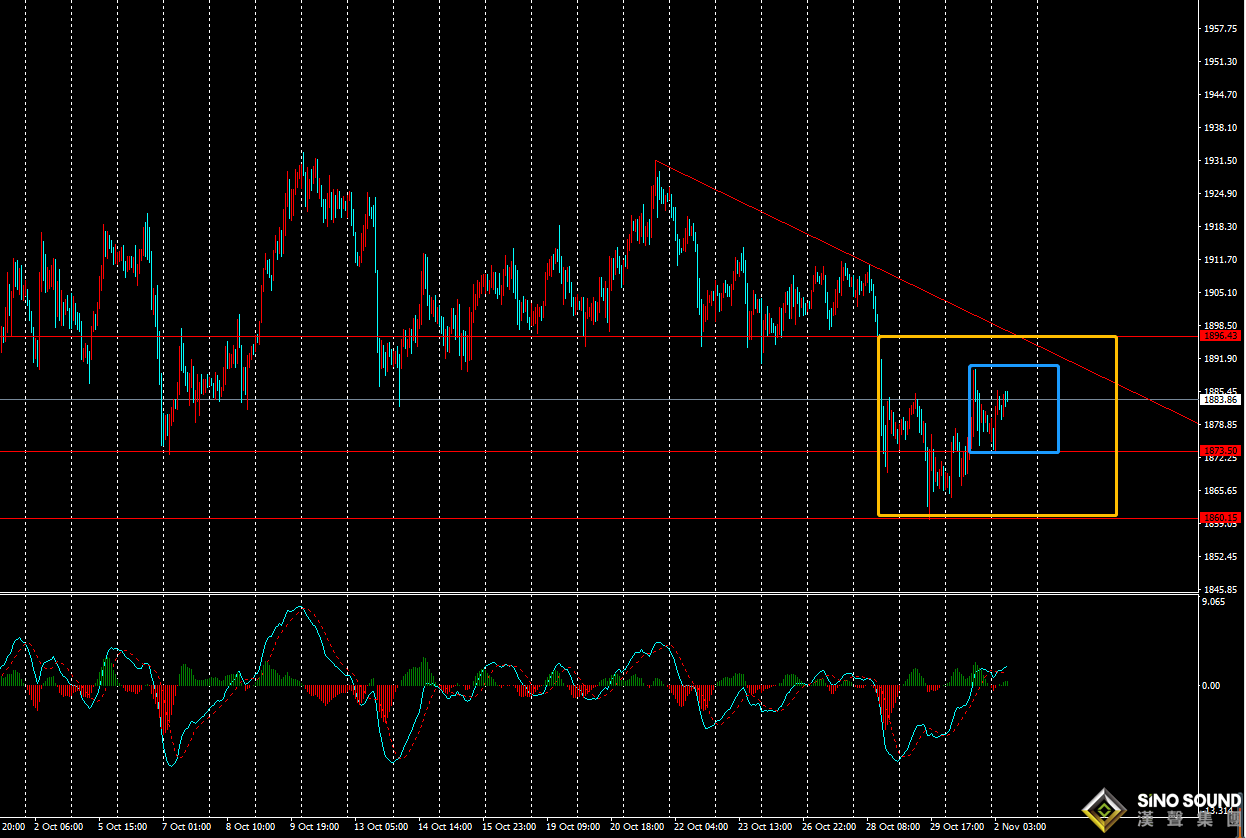Click the white 1883.86 current price tag

click(1219, 399)
